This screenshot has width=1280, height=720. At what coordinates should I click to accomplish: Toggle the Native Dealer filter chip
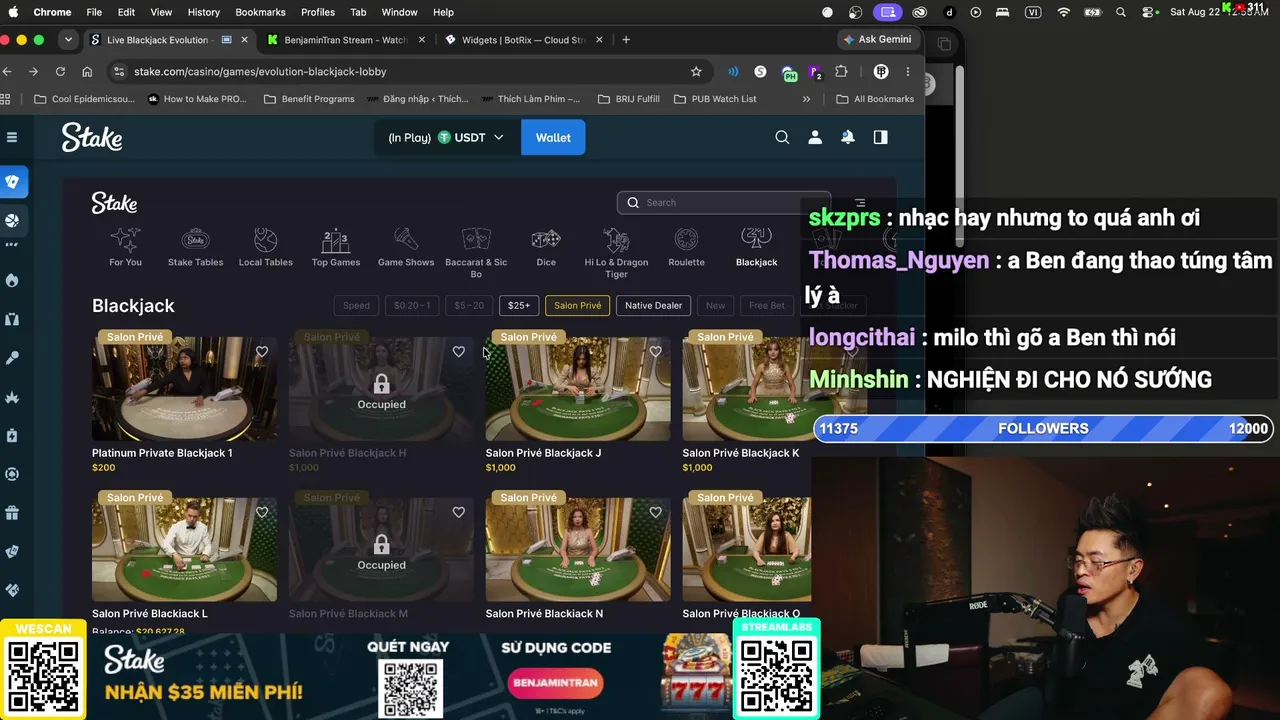click(x=654, y=306)
